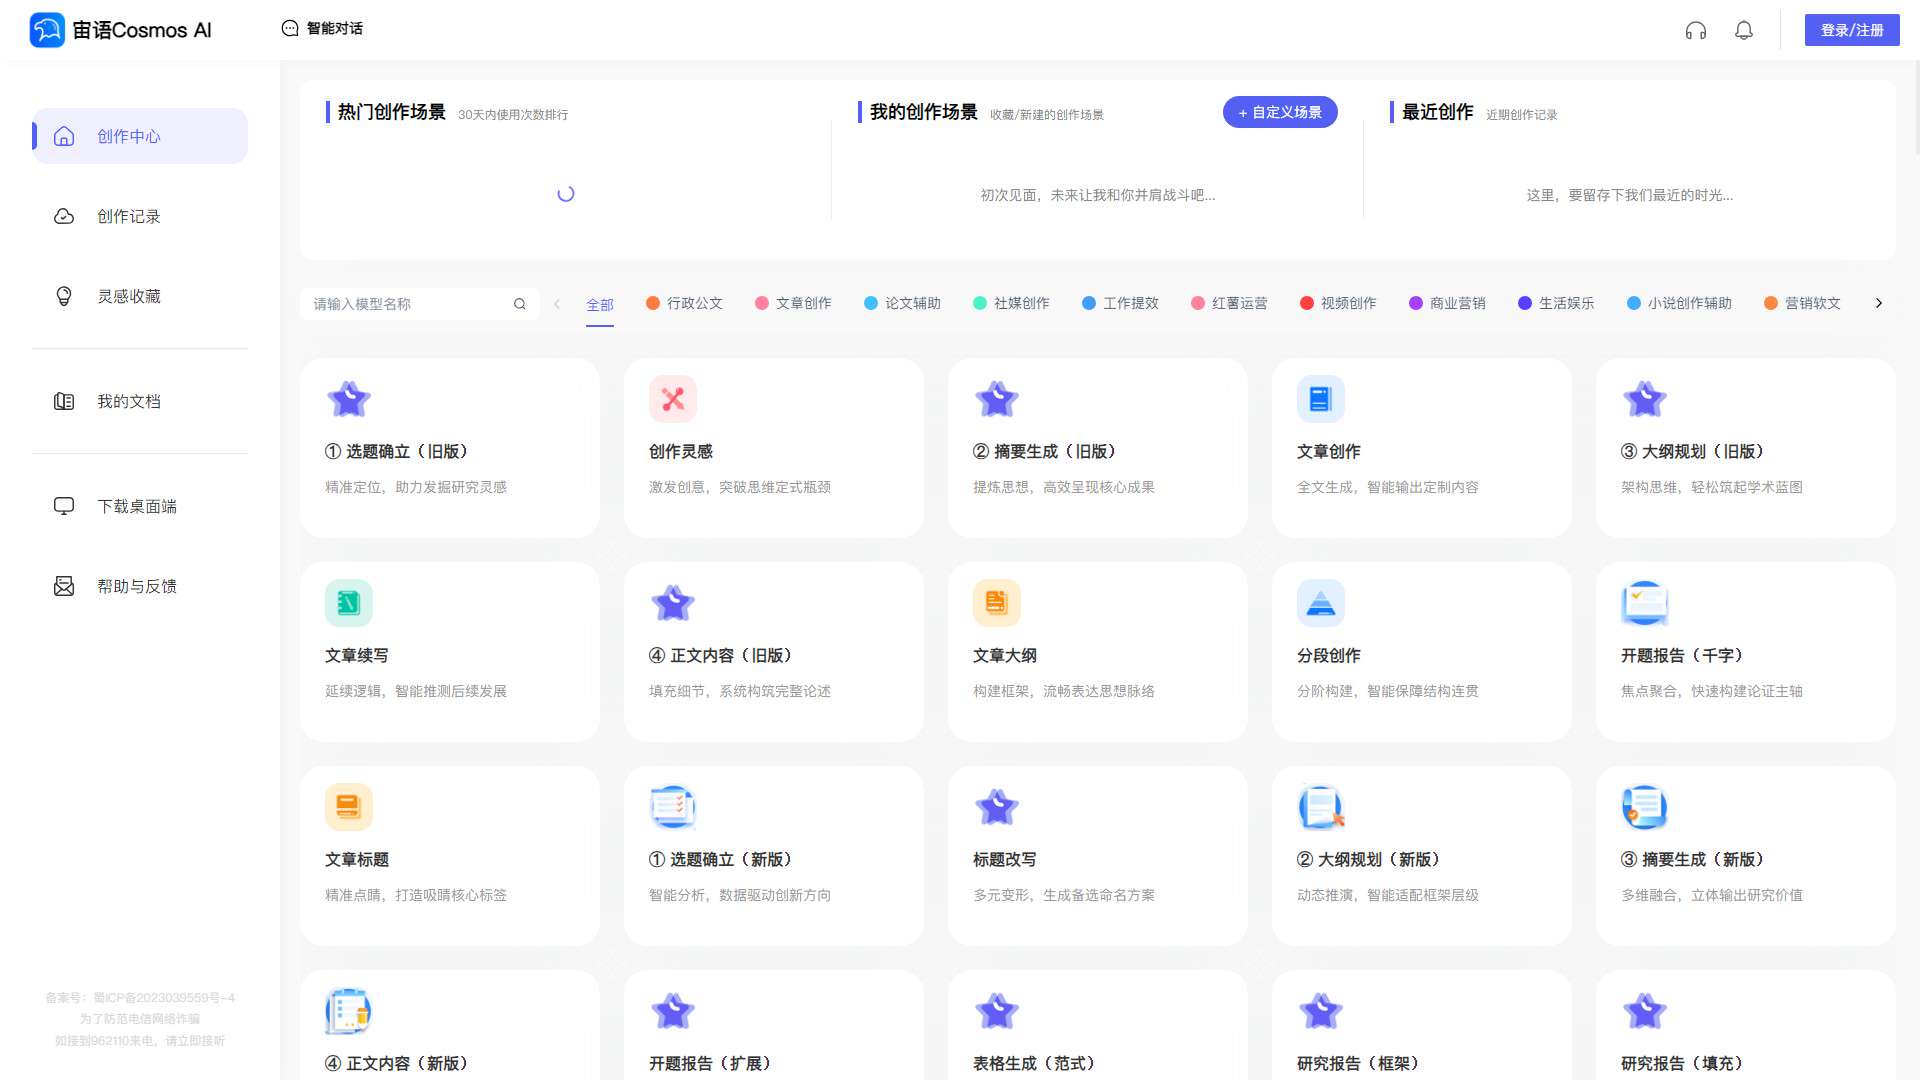The height and width of the screenshot is (1080, 1920).
Task: Select the 红薯运营 category tab
Action: tap(1229, 303)
